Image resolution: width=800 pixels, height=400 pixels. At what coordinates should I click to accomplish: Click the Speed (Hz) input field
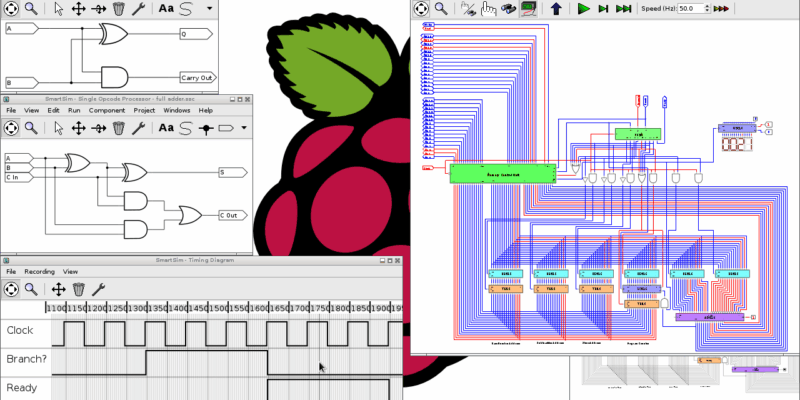tap(690, 8)
